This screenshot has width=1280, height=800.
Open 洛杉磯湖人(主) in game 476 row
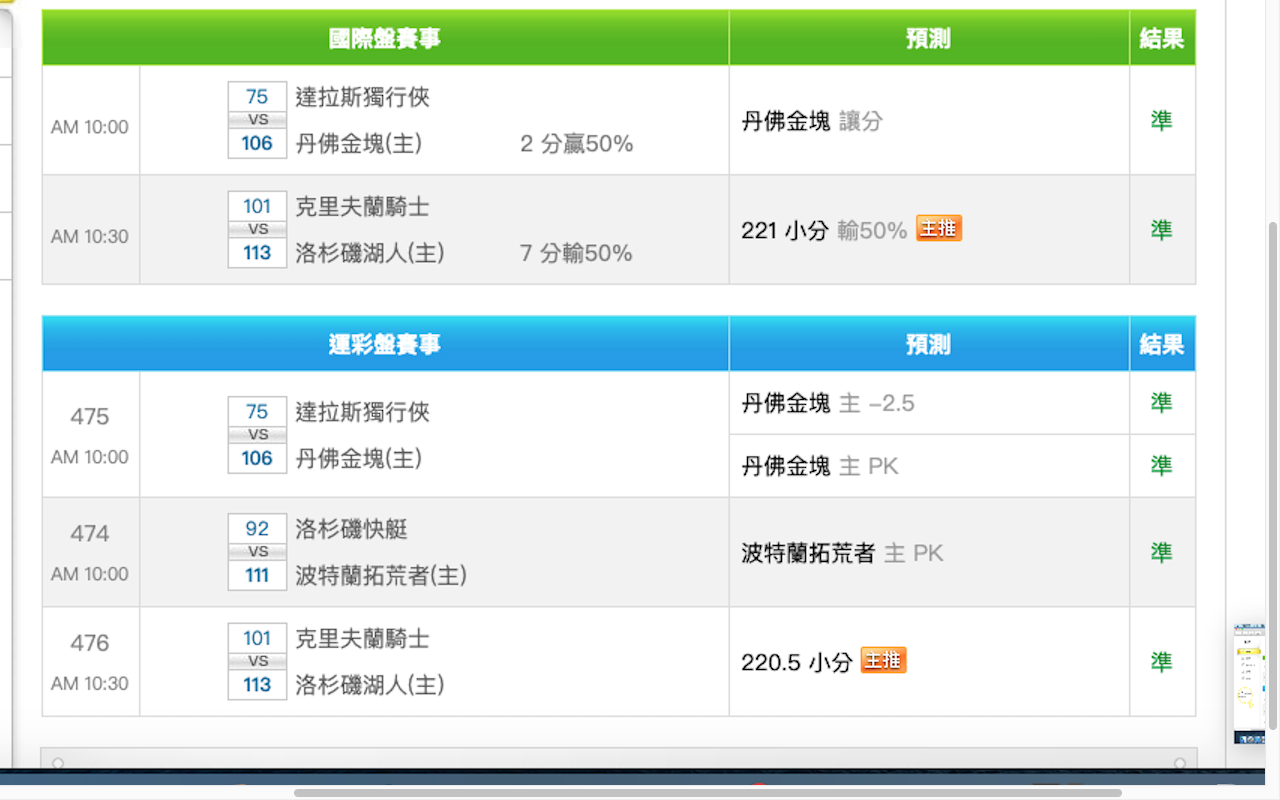click(x=370, y=685)
